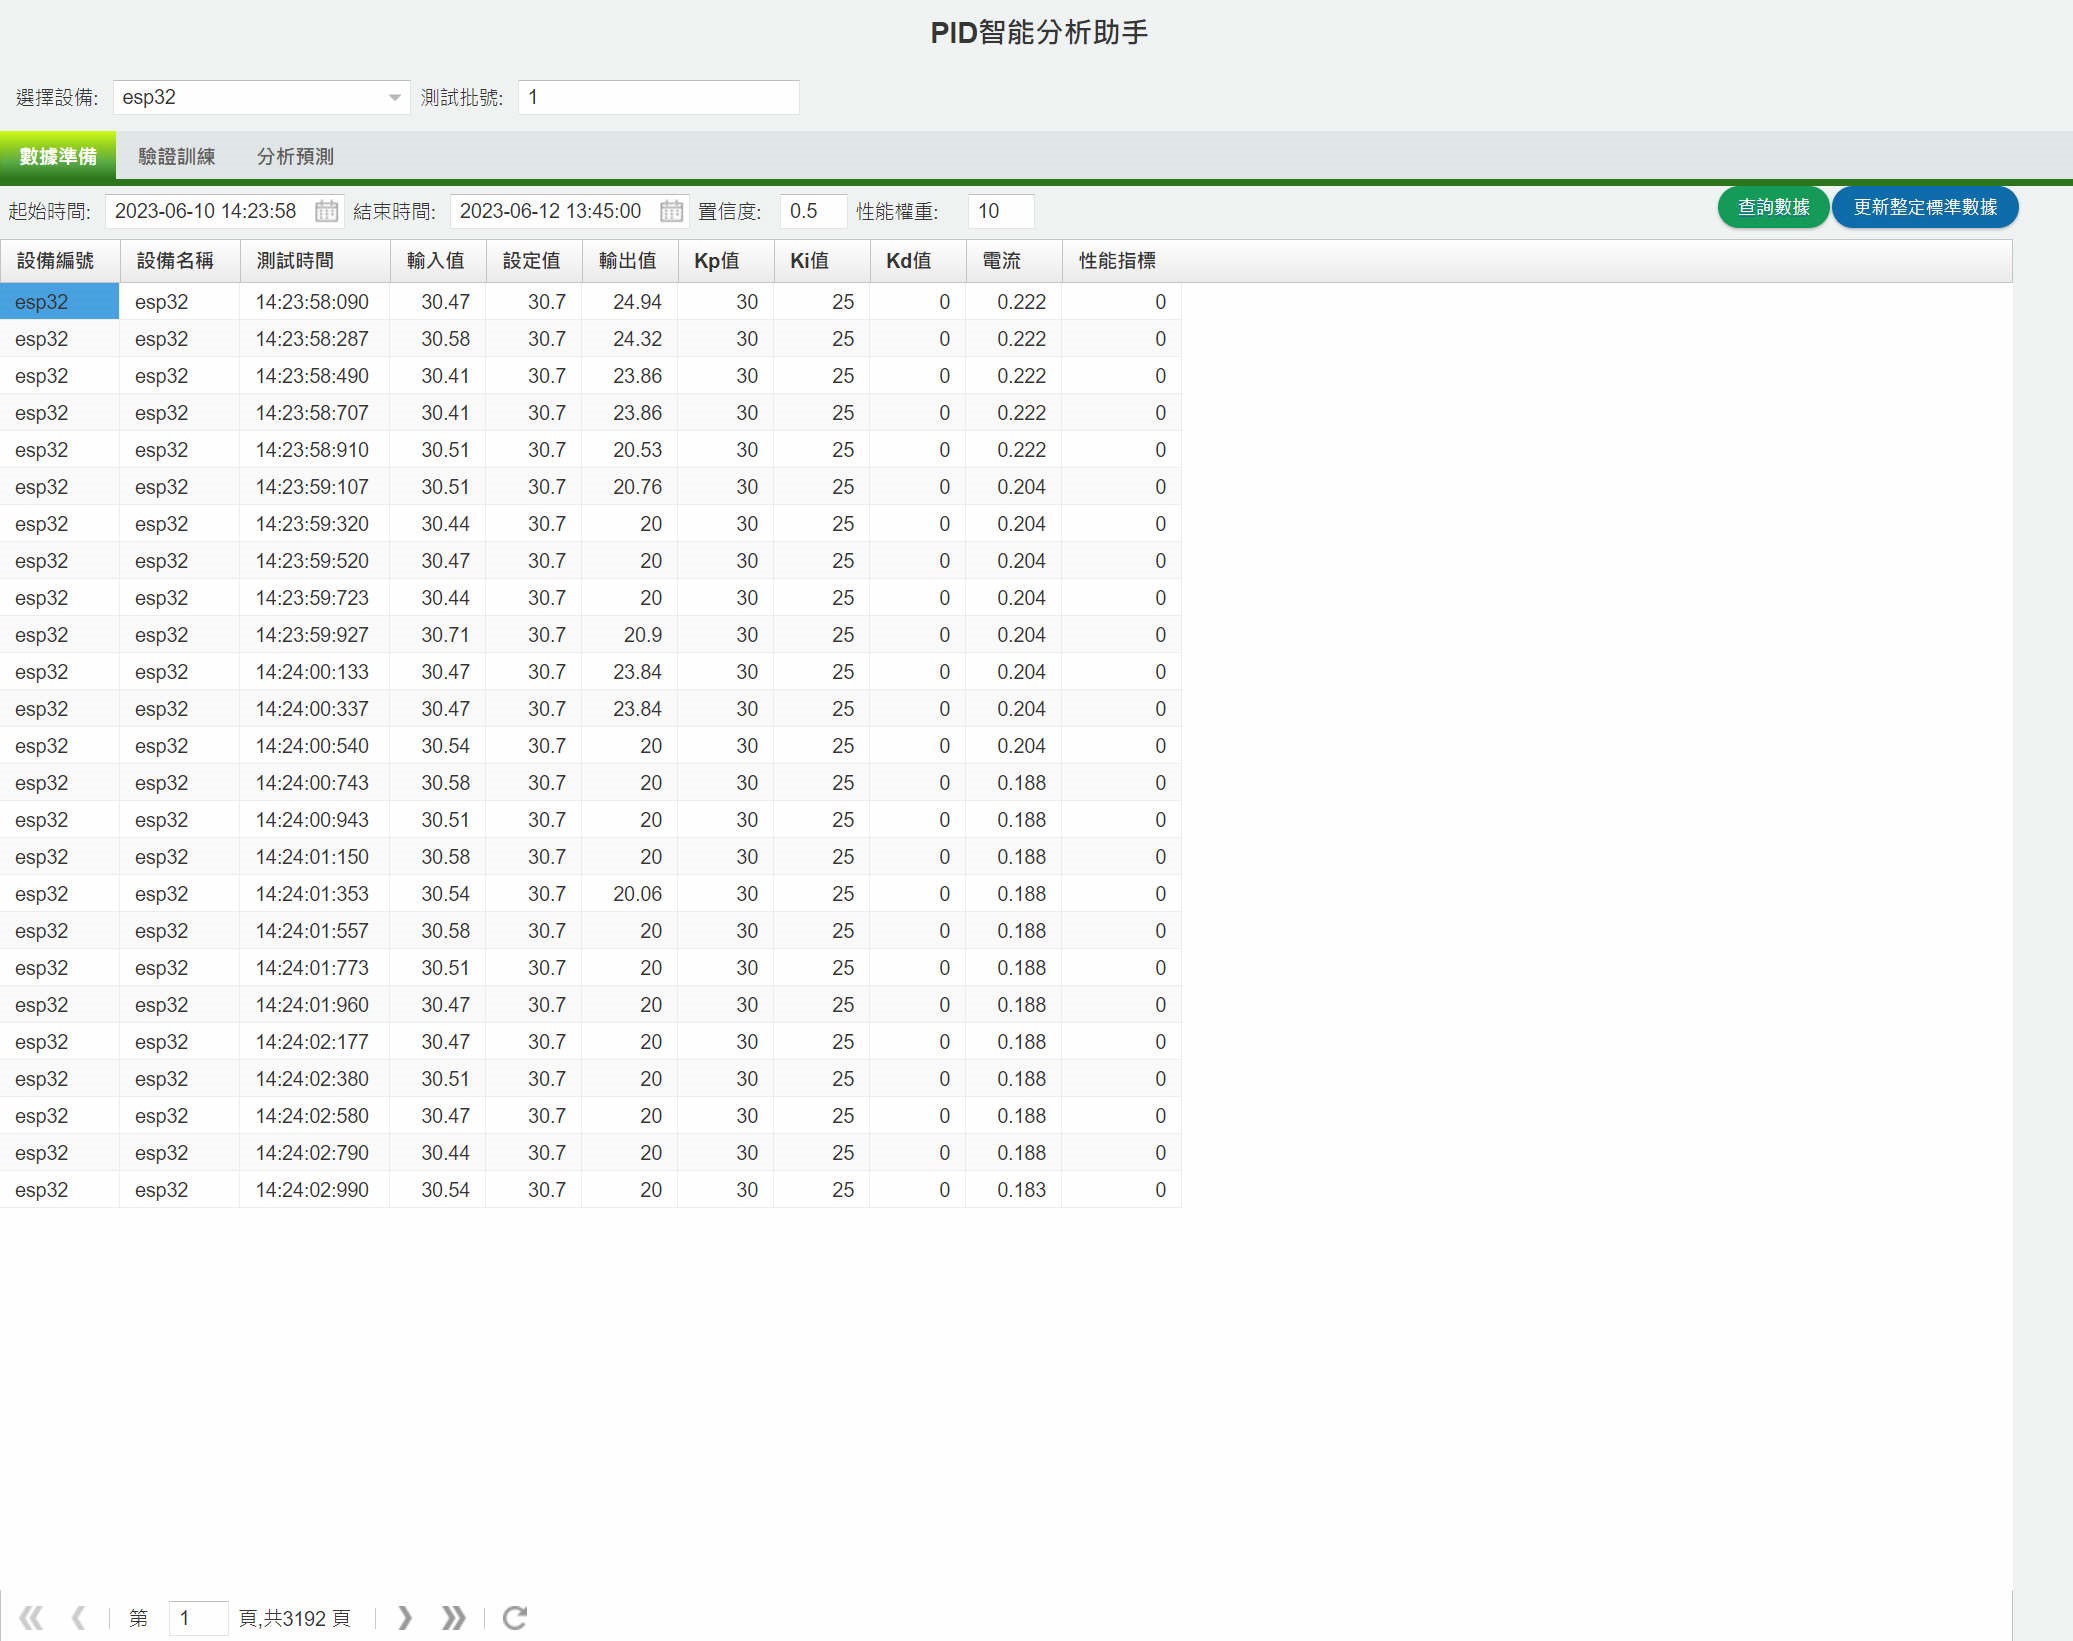Select row with time 14:23:59:927
The height and width of the screenshot is (1641, 2073).
(x=312, y=635)
